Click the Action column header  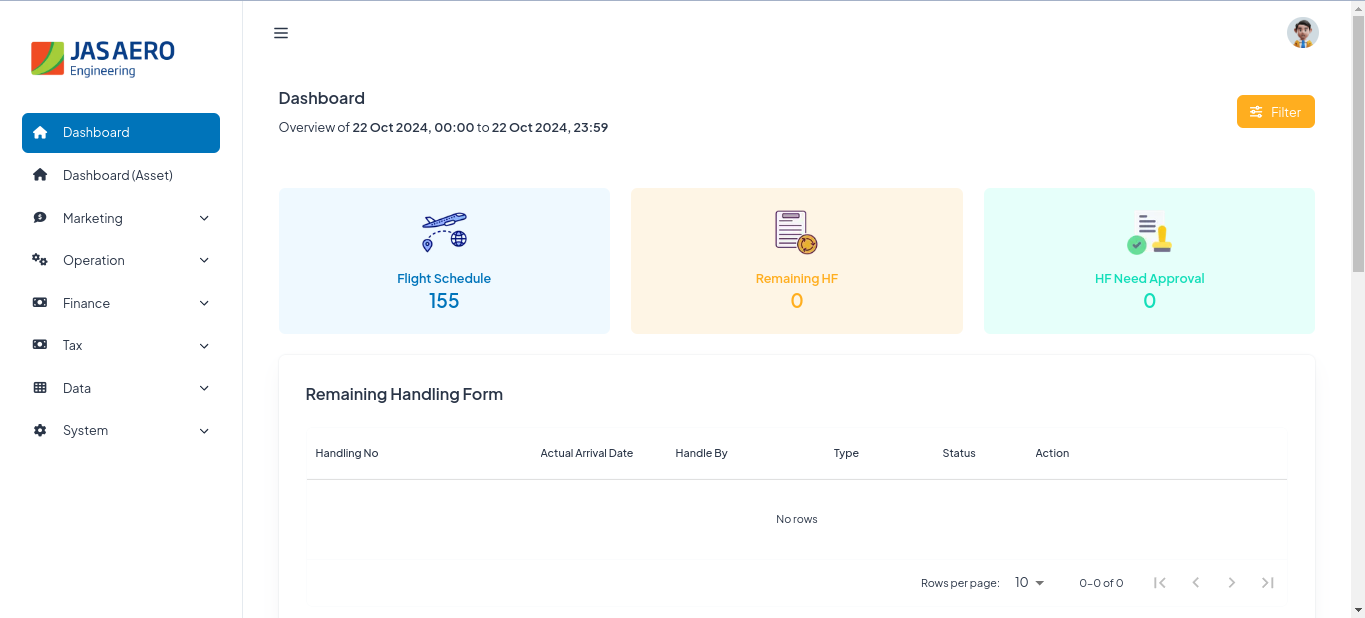[1052, 453]
